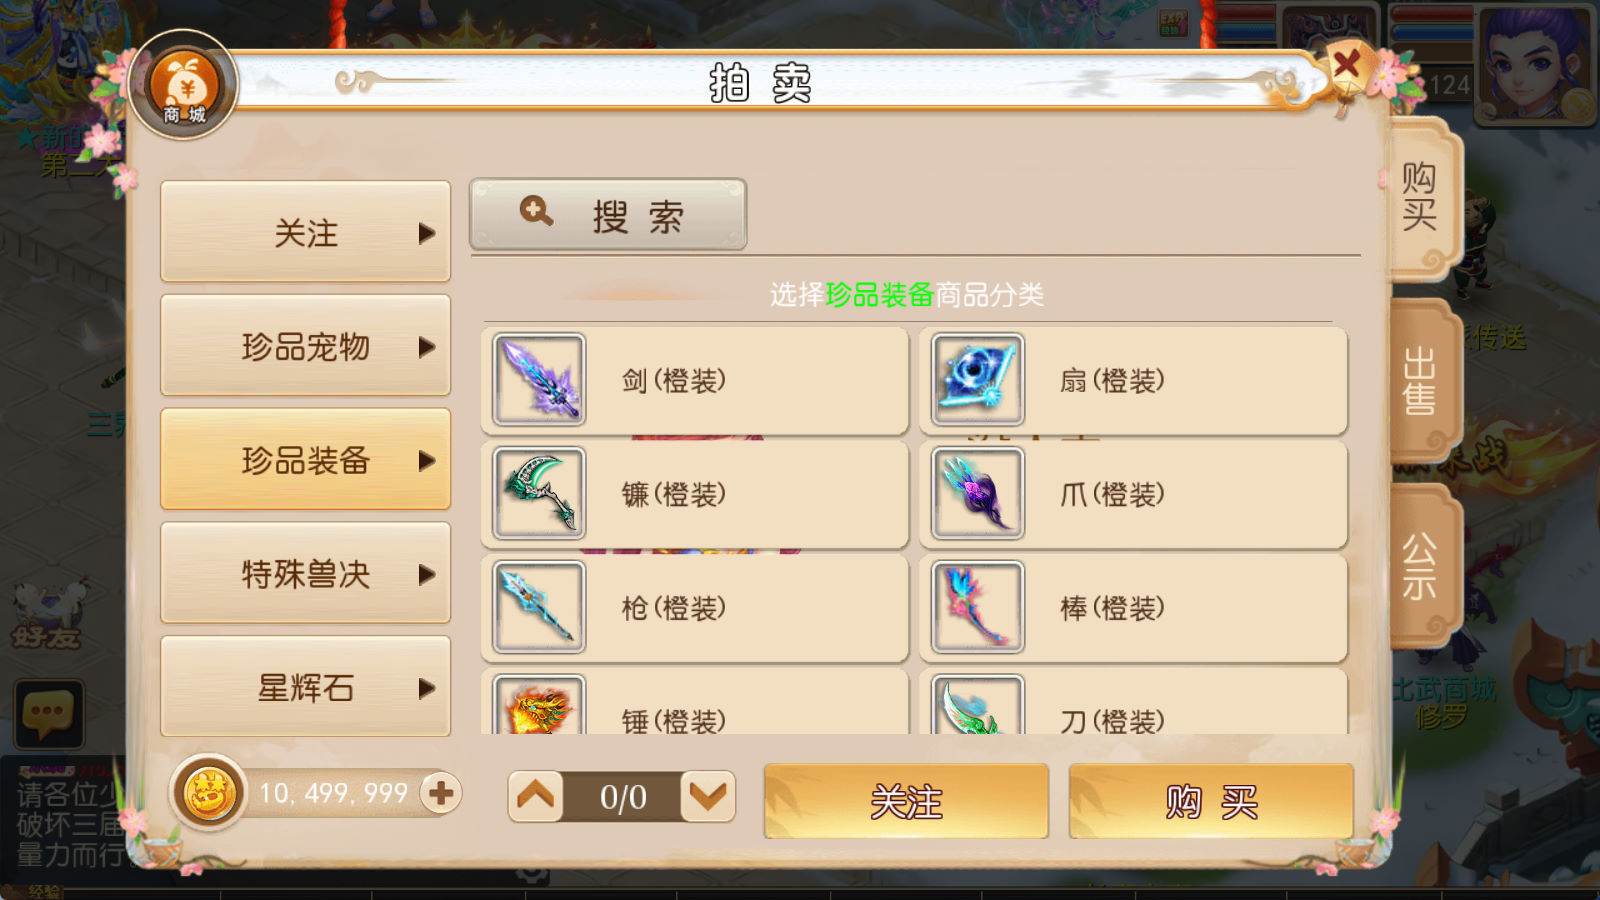Viewport: 1600px width, 900px height.
Task: Go to previous page with up arrow
Action: tap(536, 796)
